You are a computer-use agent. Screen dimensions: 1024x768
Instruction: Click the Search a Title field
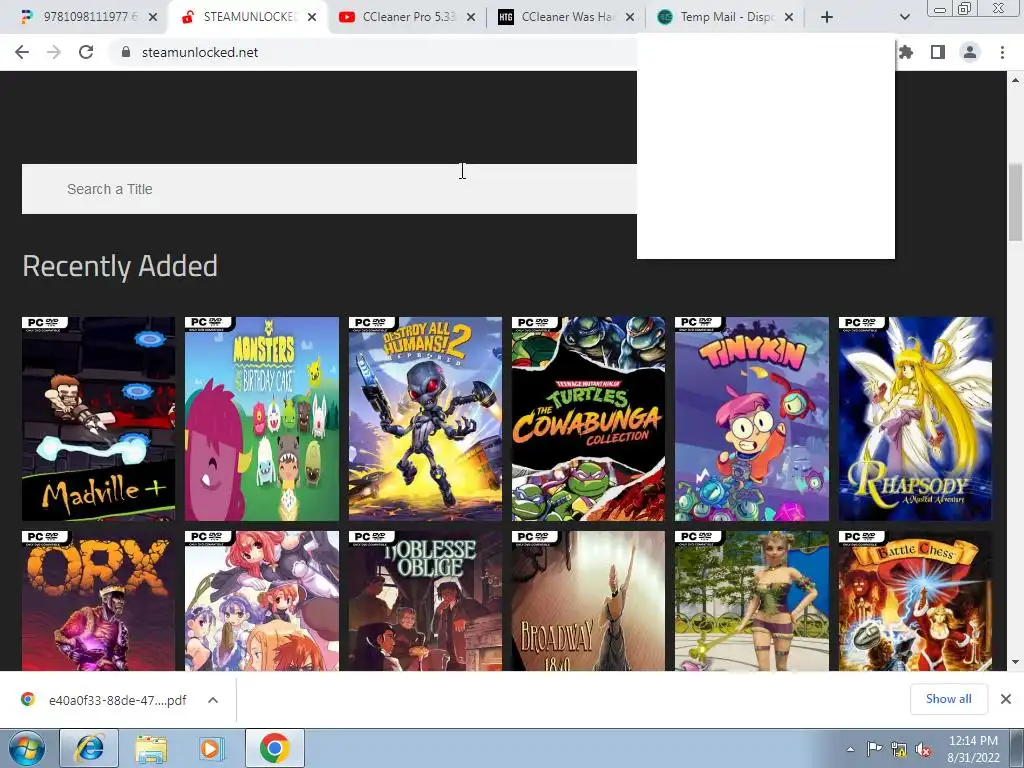click(329, 189)
